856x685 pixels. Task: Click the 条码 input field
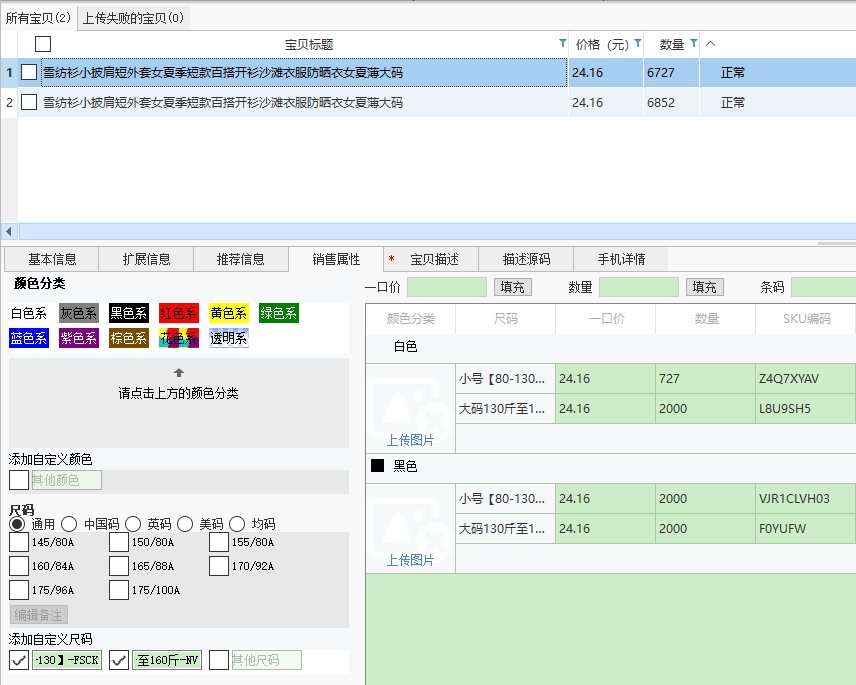pos(822,287)
